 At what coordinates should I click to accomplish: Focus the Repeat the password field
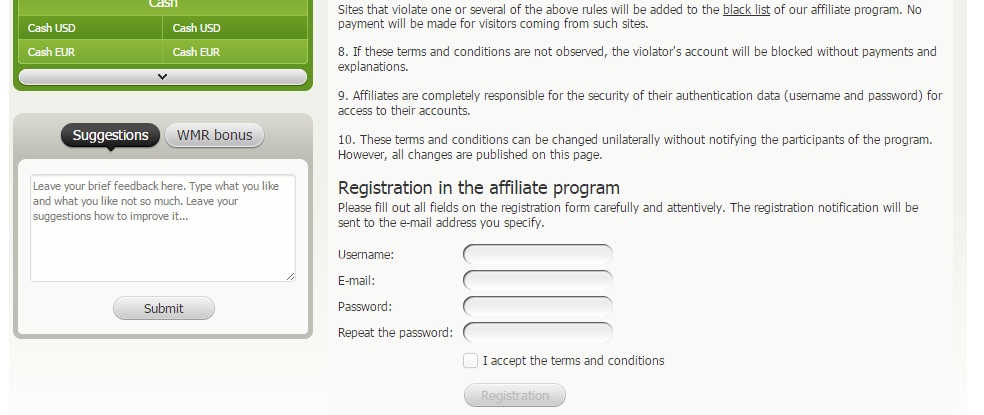538,333
